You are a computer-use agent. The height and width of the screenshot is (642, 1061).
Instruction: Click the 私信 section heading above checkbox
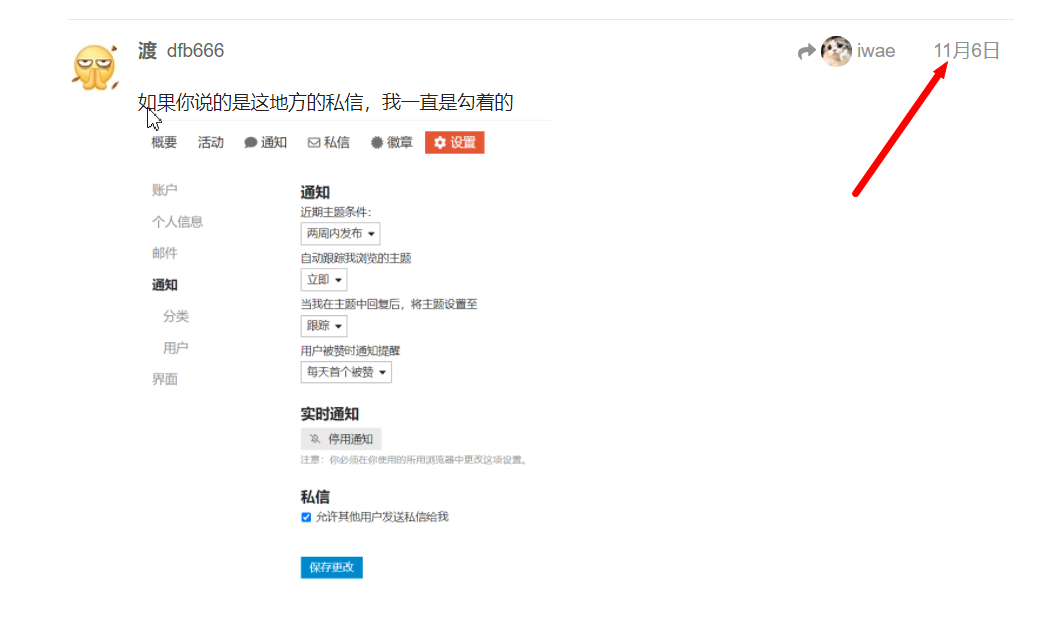(315, 497)
